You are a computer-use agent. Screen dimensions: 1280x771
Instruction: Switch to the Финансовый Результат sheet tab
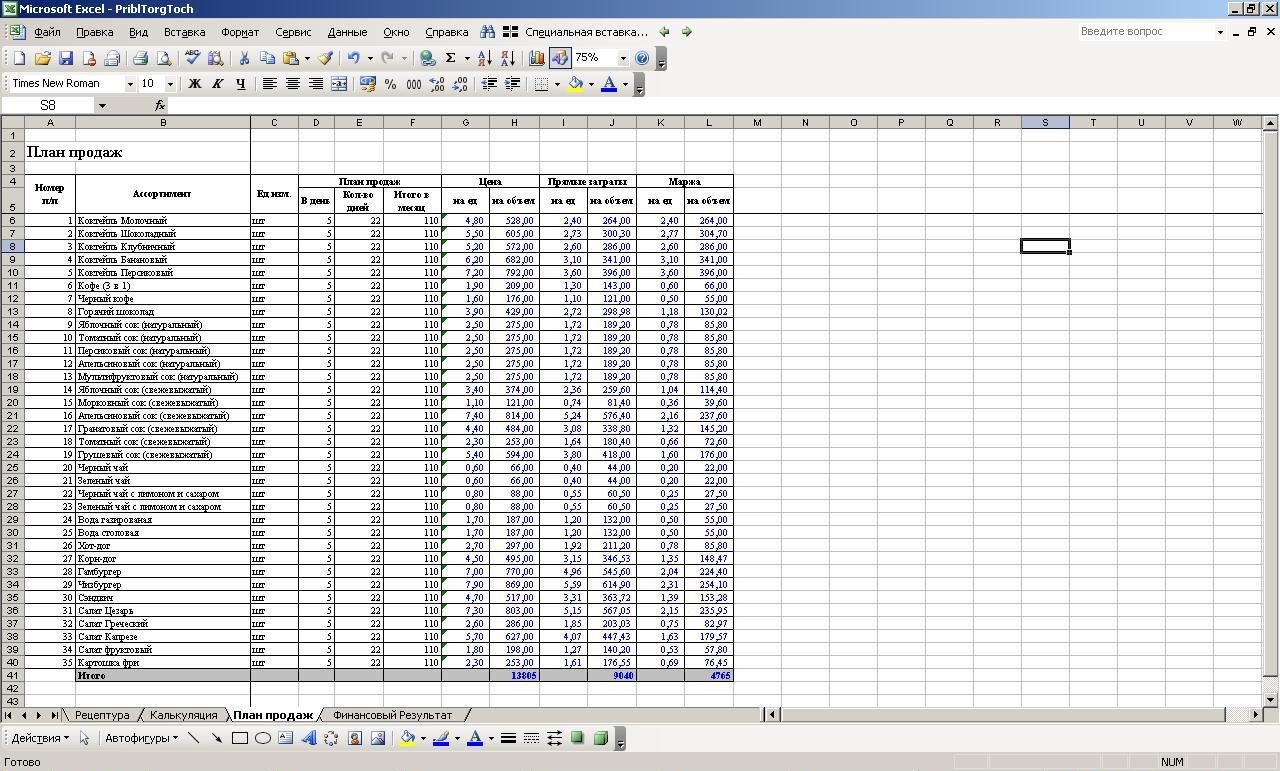pos(392,715)
